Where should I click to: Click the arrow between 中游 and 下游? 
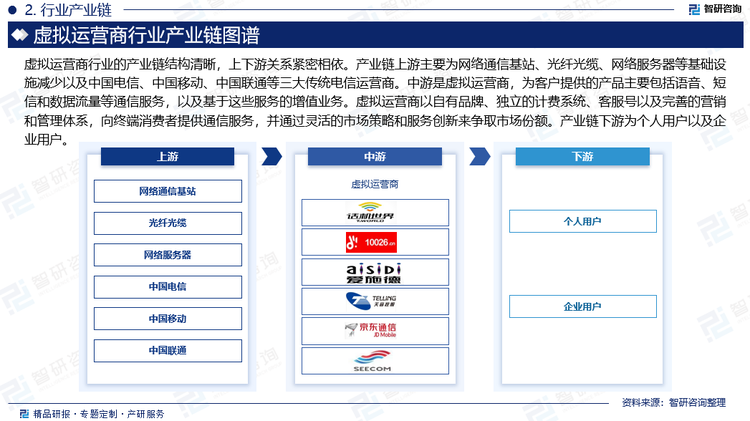(480, 156)
